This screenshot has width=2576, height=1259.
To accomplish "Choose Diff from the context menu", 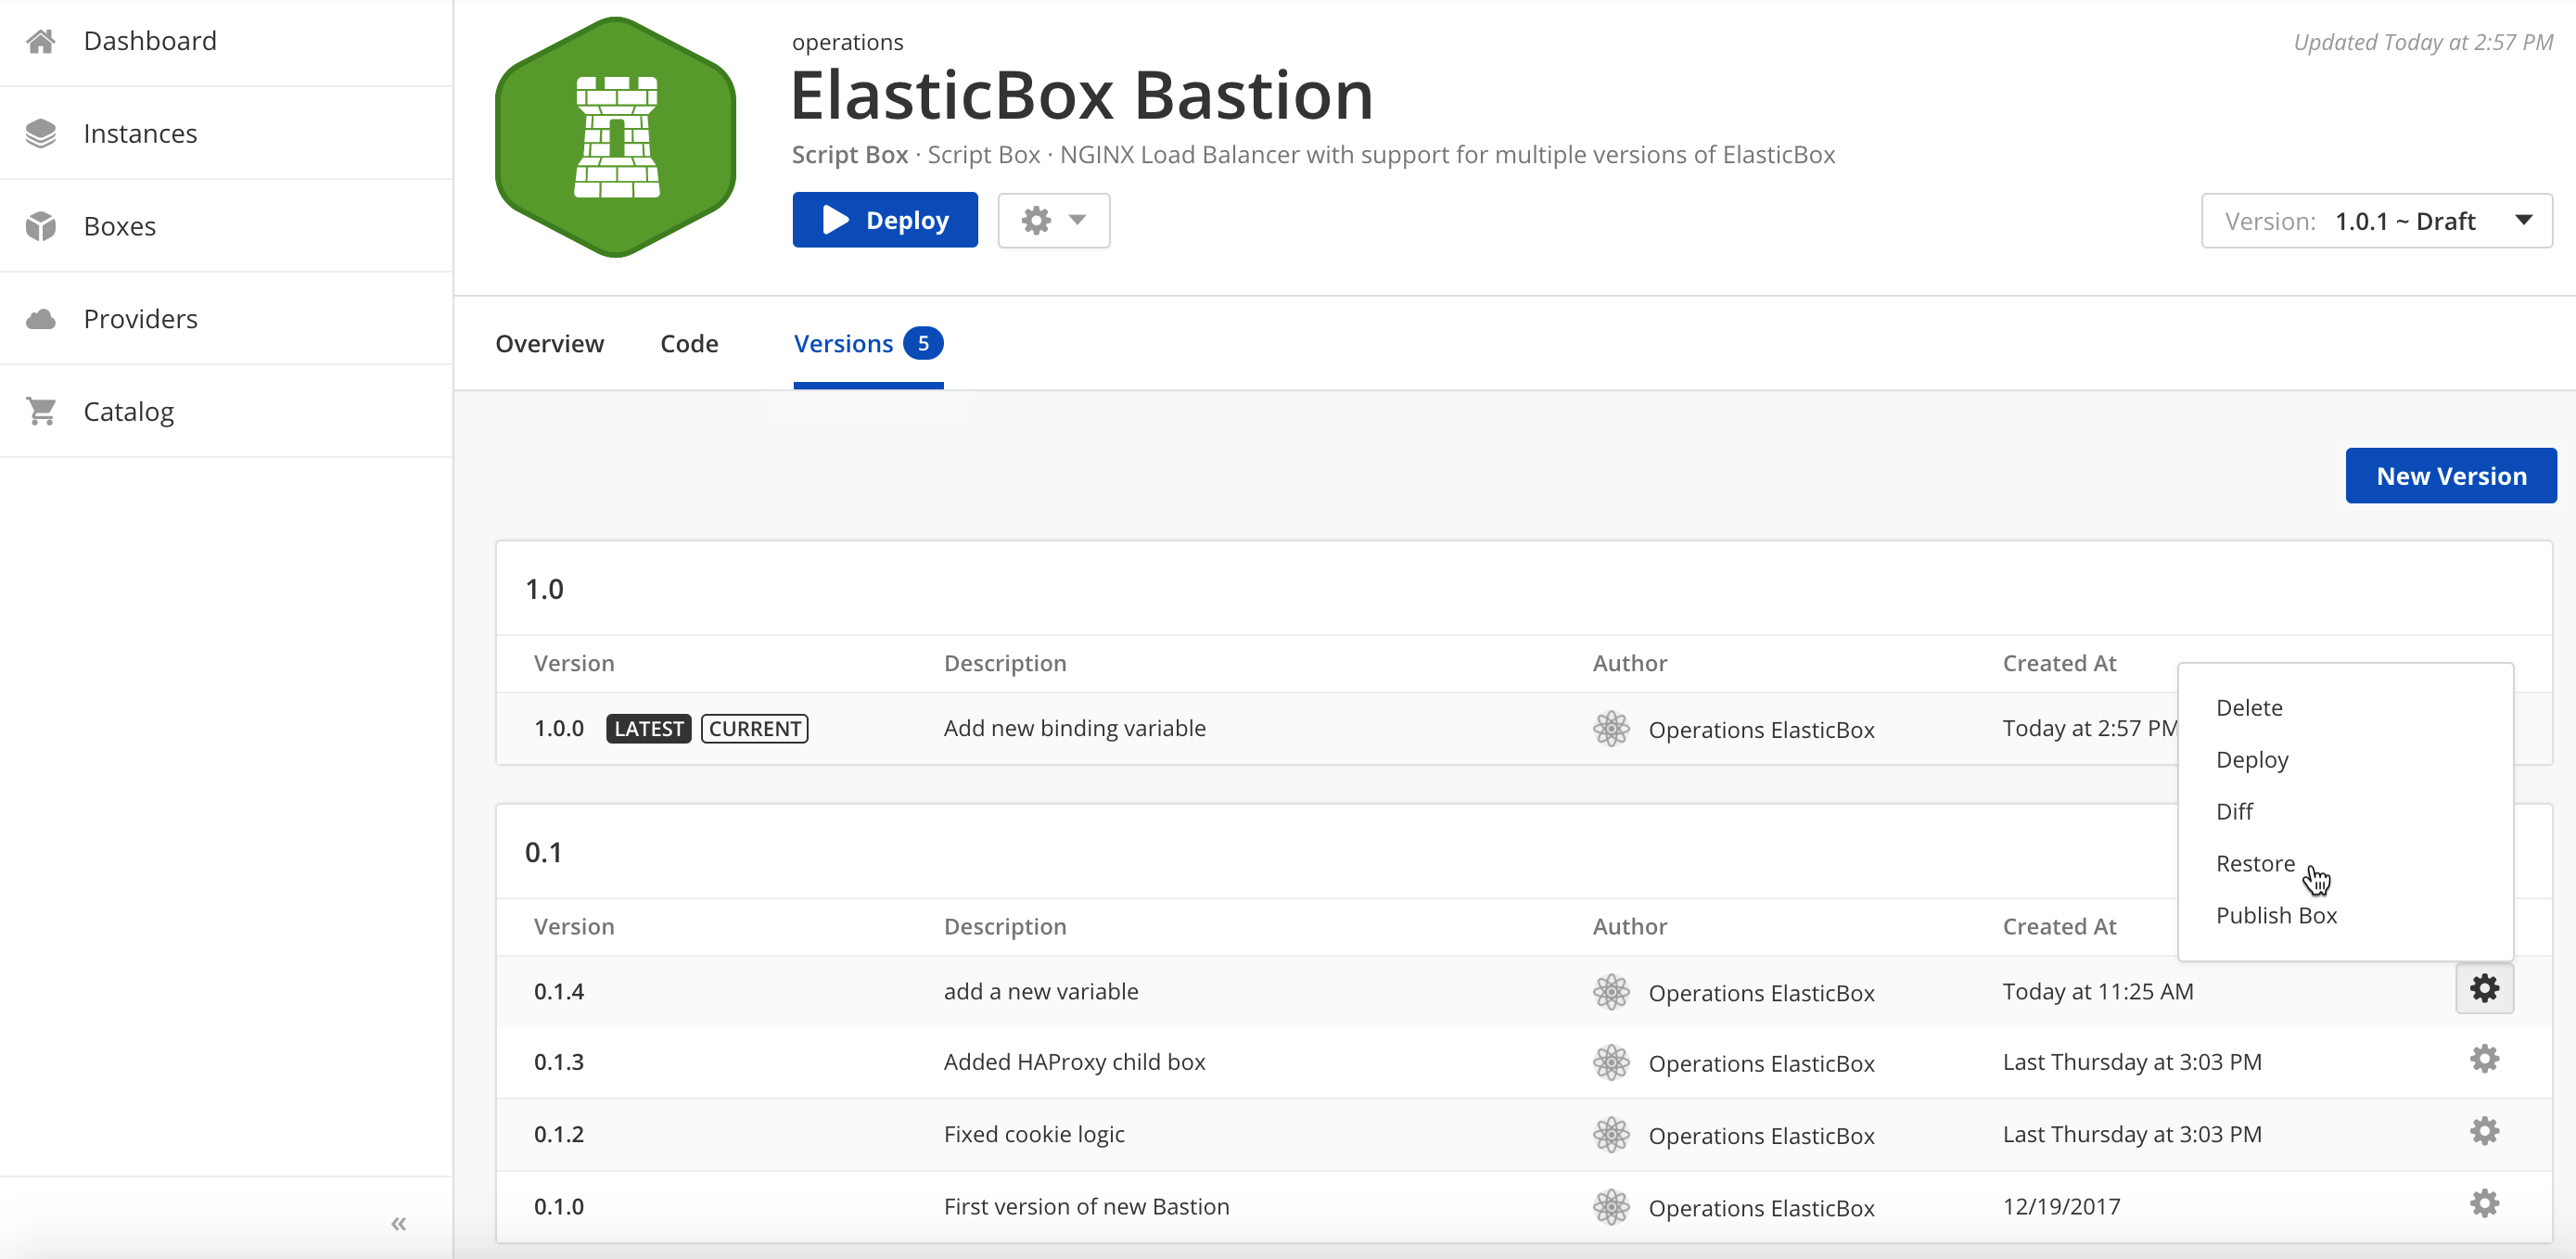I will pos(2234,811).
